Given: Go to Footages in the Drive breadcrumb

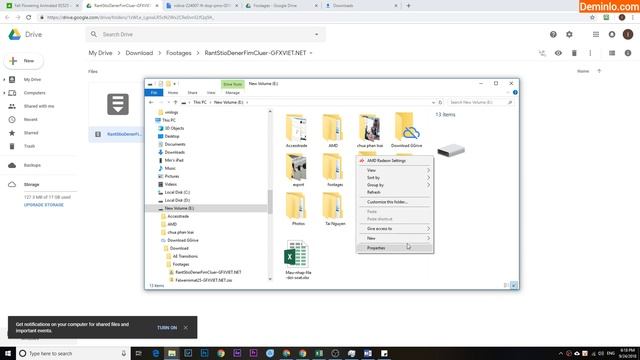Looking at the screenshot, I should tap(179, 53).
